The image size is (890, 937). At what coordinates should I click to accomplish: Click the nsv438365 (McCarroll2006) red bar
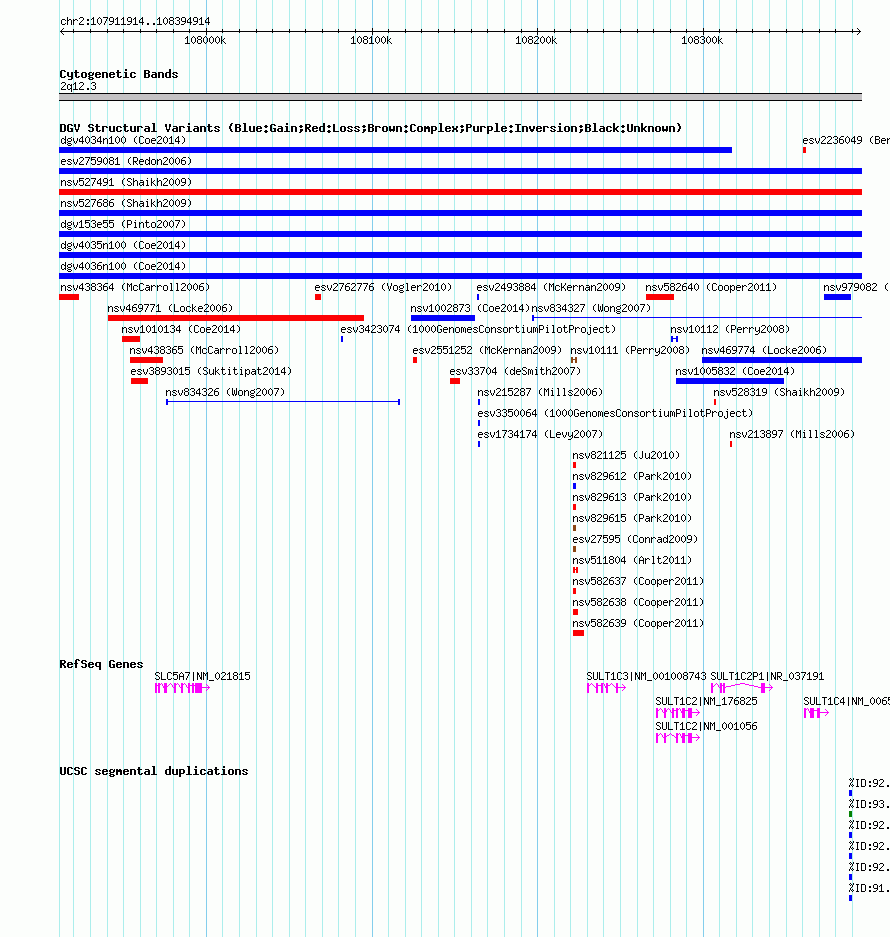[146, 360]
